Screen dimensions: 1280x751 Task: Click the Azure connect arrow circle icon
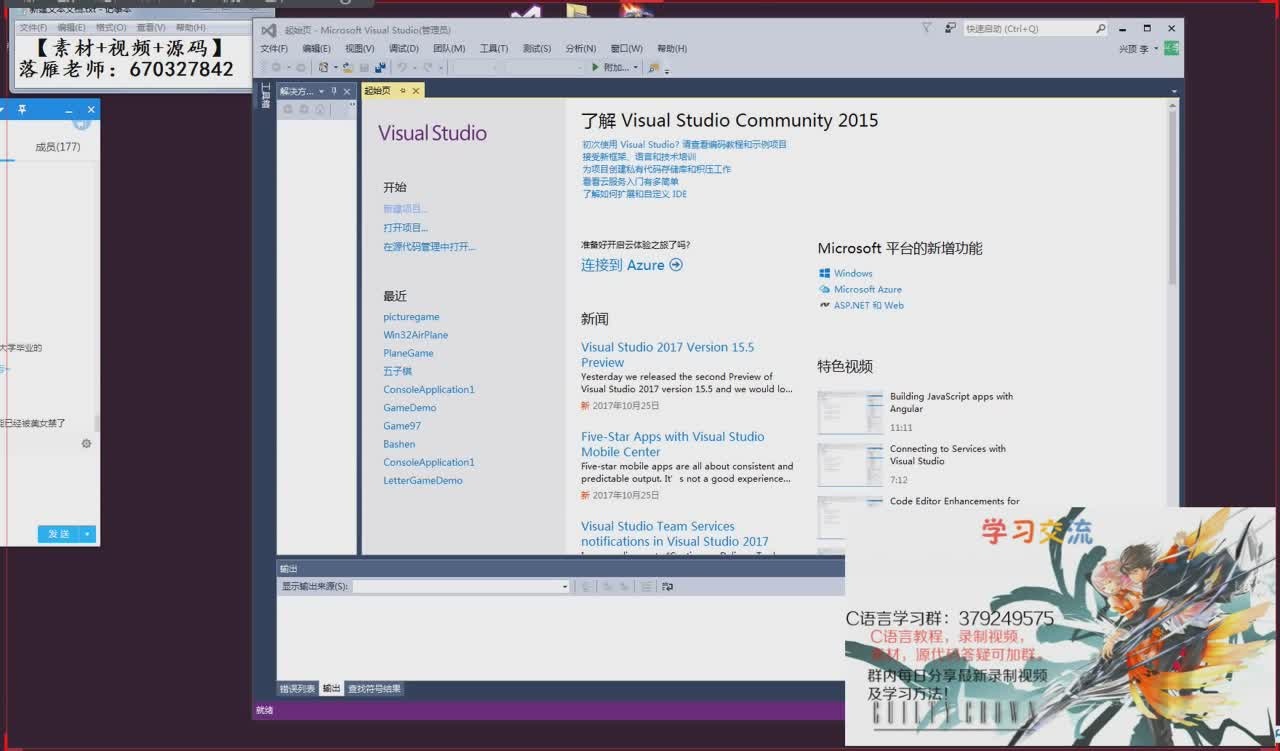pyautogui.click(x=676, y=265)
